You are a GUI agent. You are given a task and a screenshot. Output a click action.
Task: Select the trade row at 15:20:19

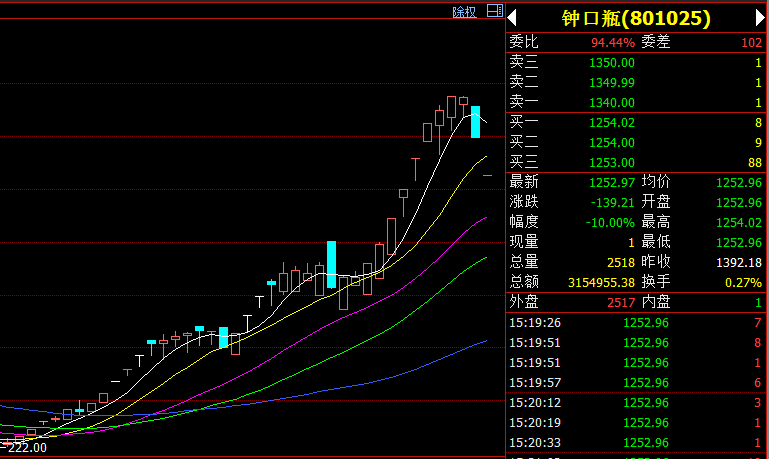click(636, 423)
